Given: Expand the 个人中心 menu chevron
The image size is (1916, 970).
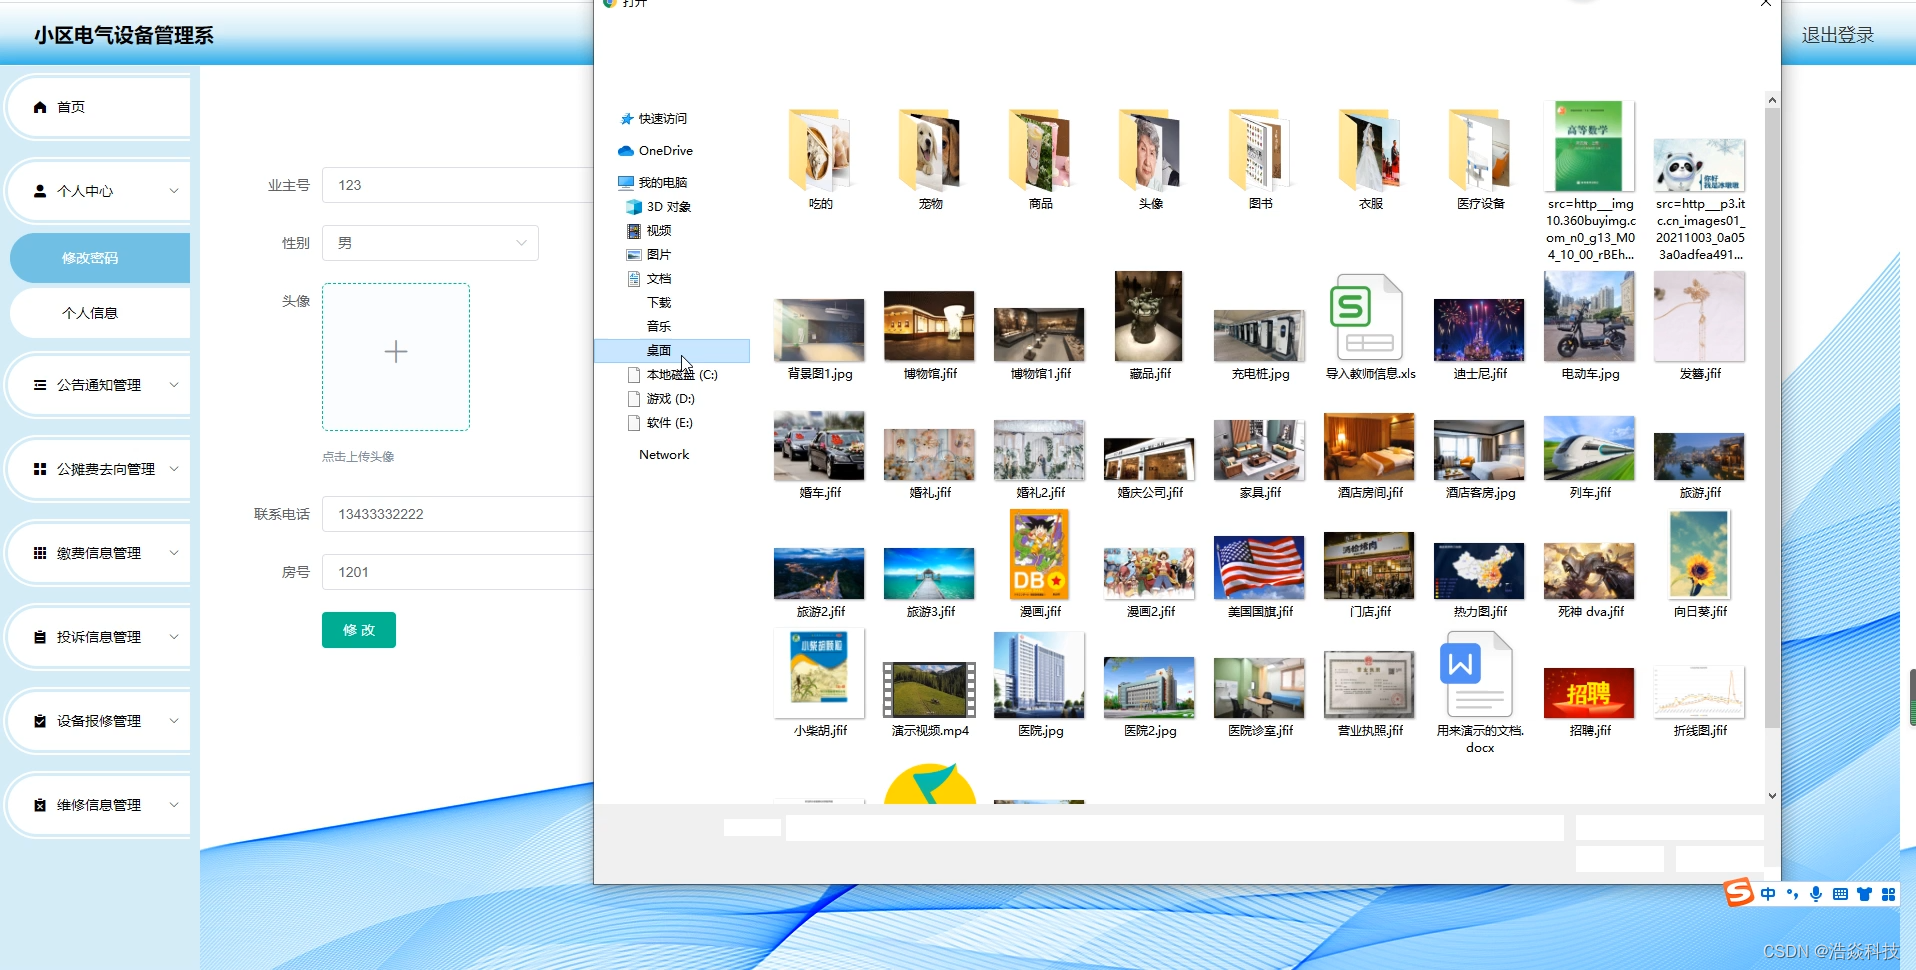Looking at the screenshot, I should [x=174, y=191].
